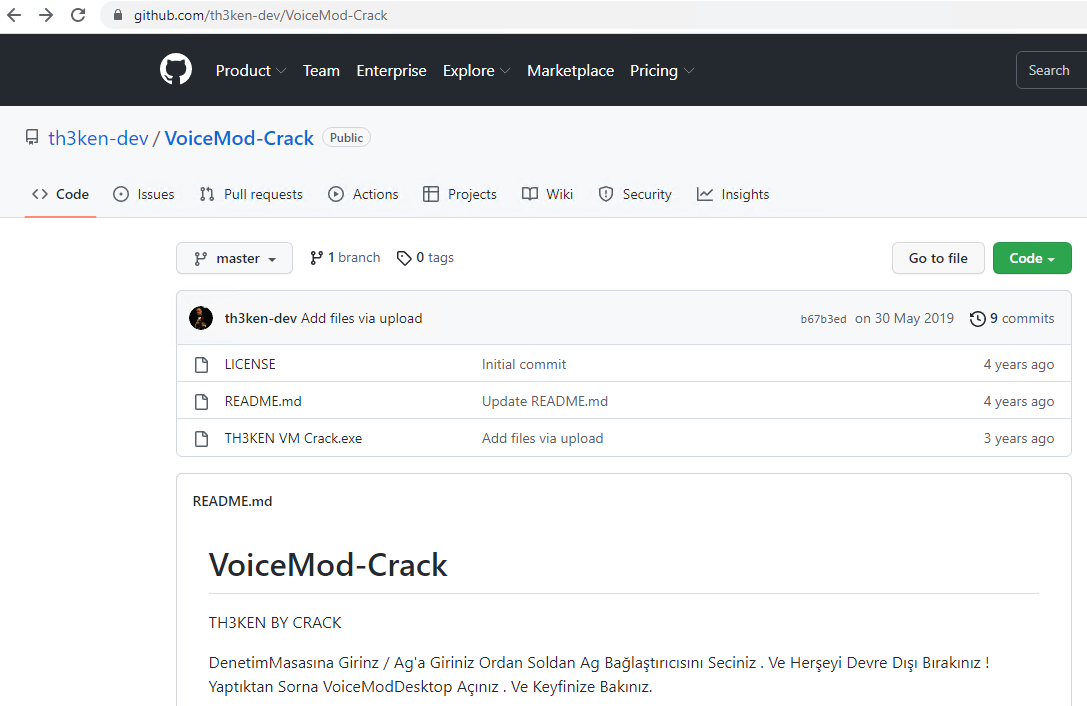Click th3ken-dev author name in commit row
Screen dimensions: 1087x706
(261, 318)
